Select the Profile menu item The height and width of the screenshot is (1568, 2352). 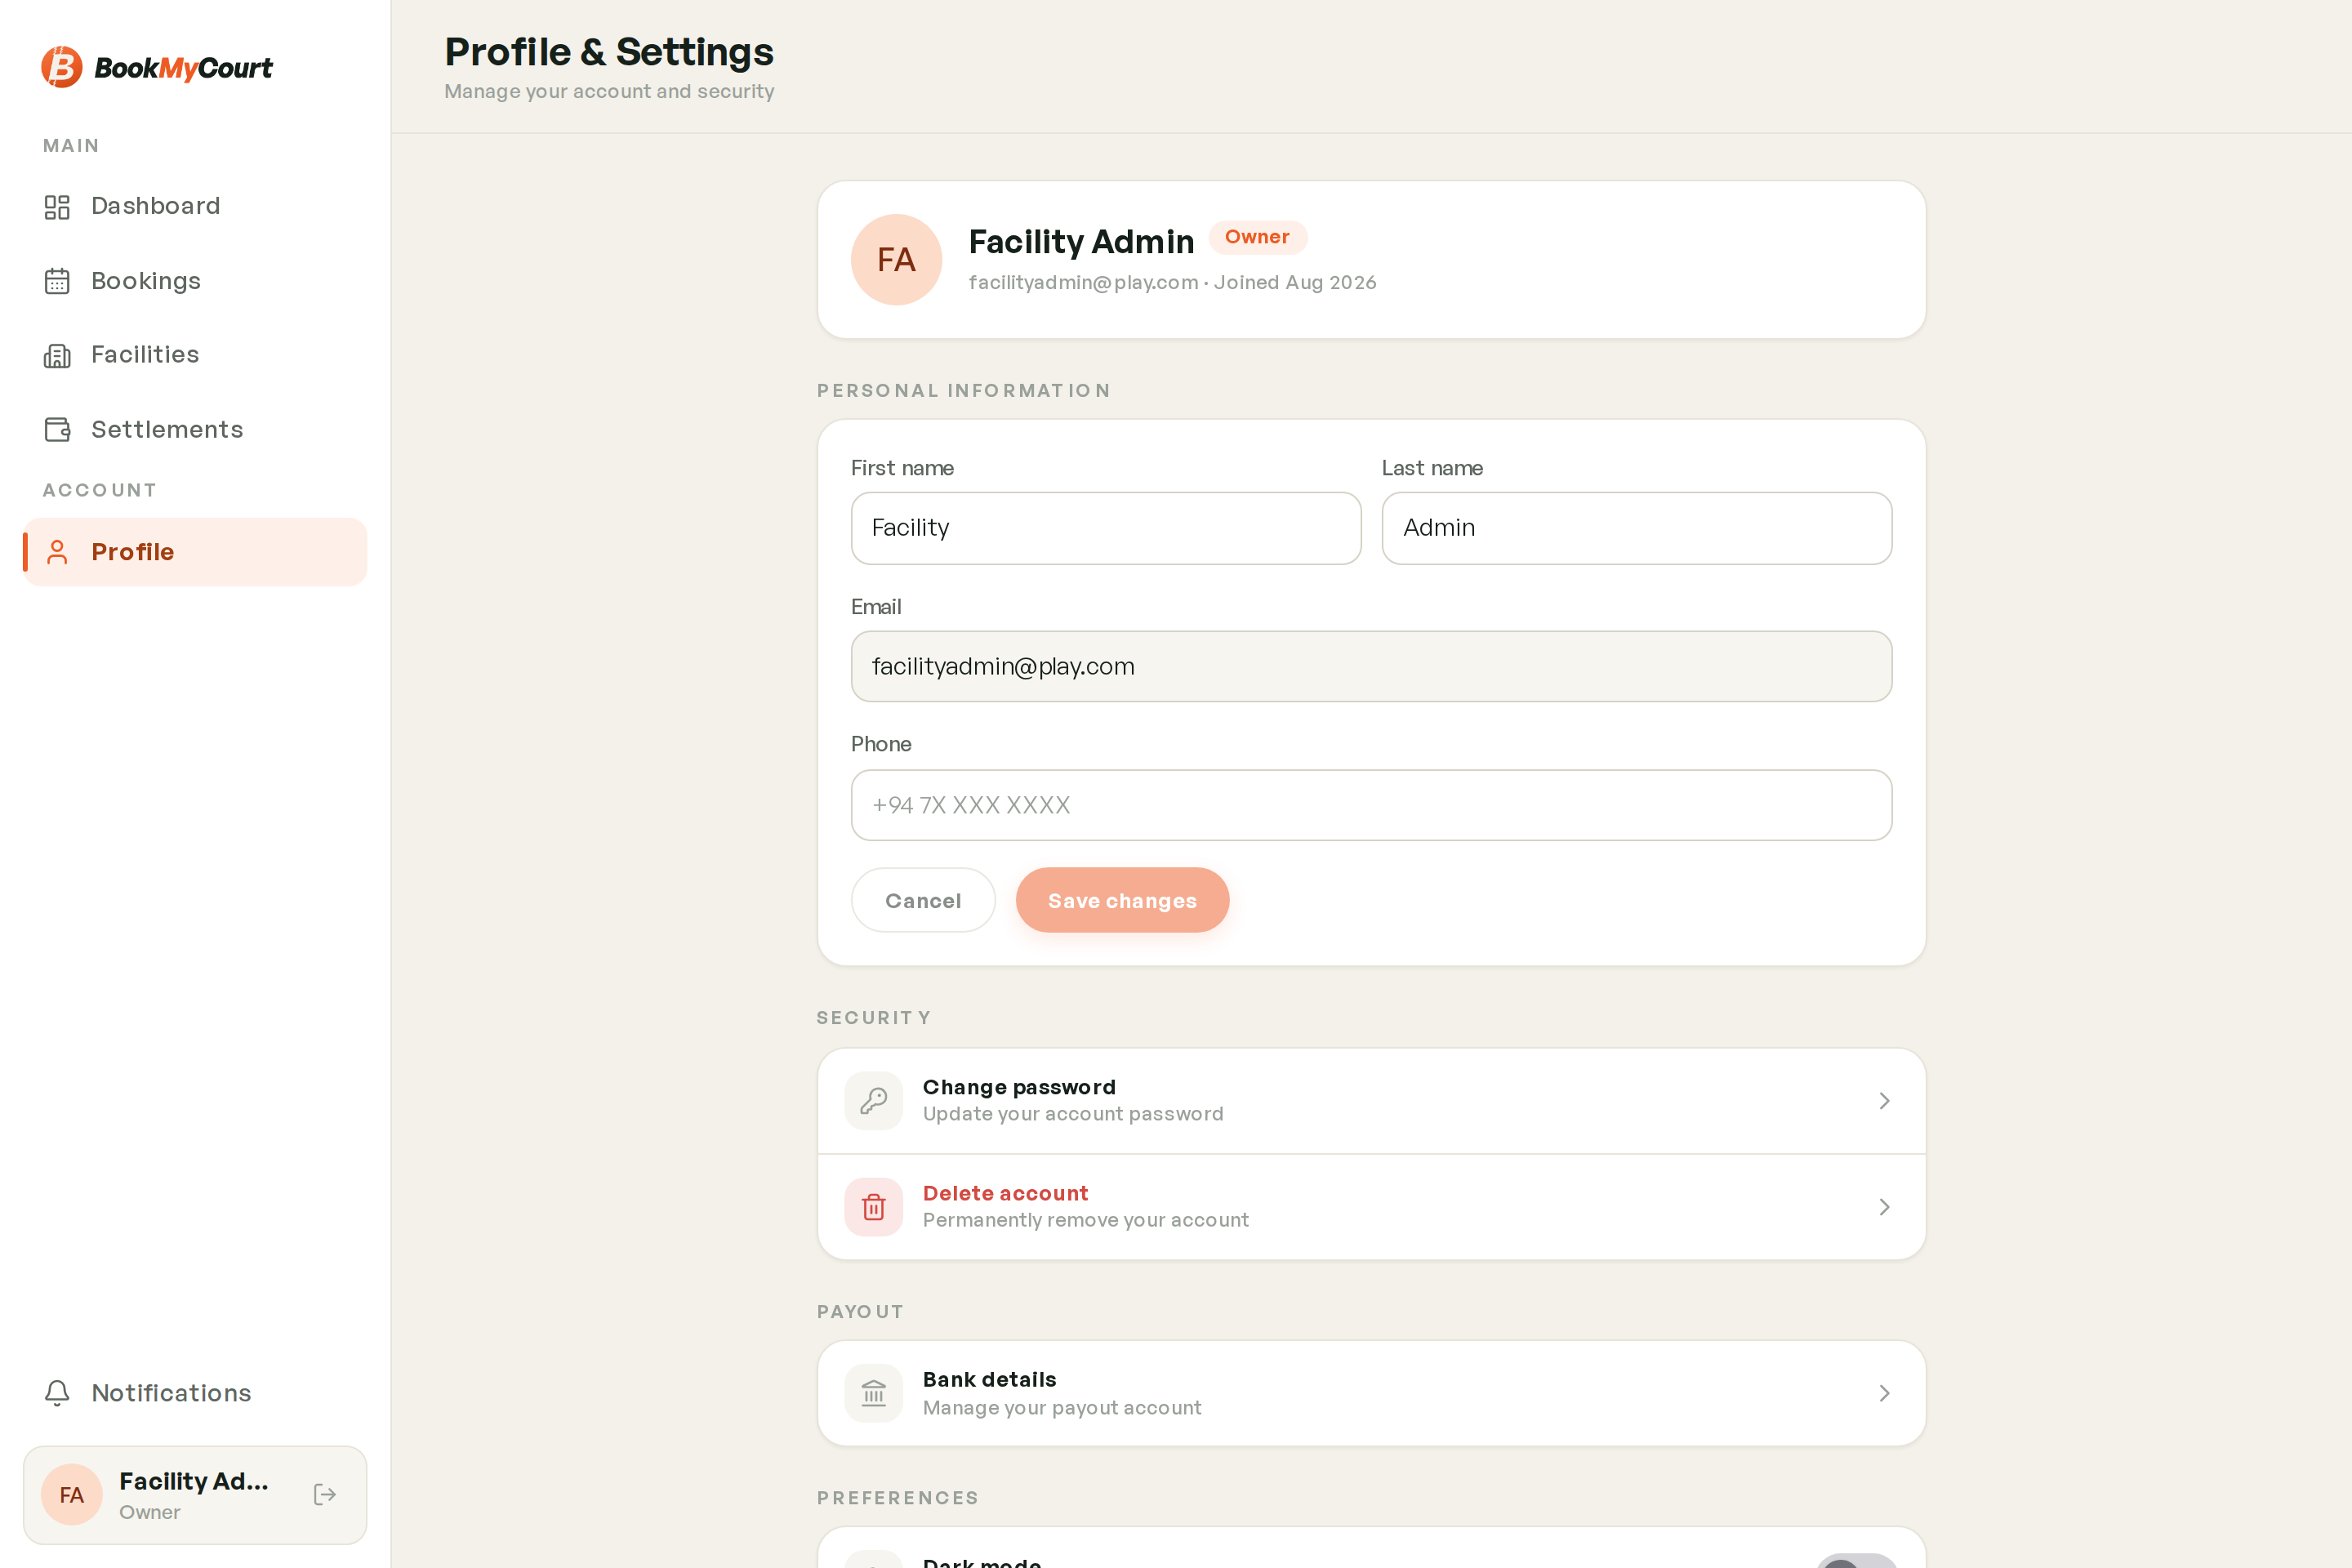point(195,552)
